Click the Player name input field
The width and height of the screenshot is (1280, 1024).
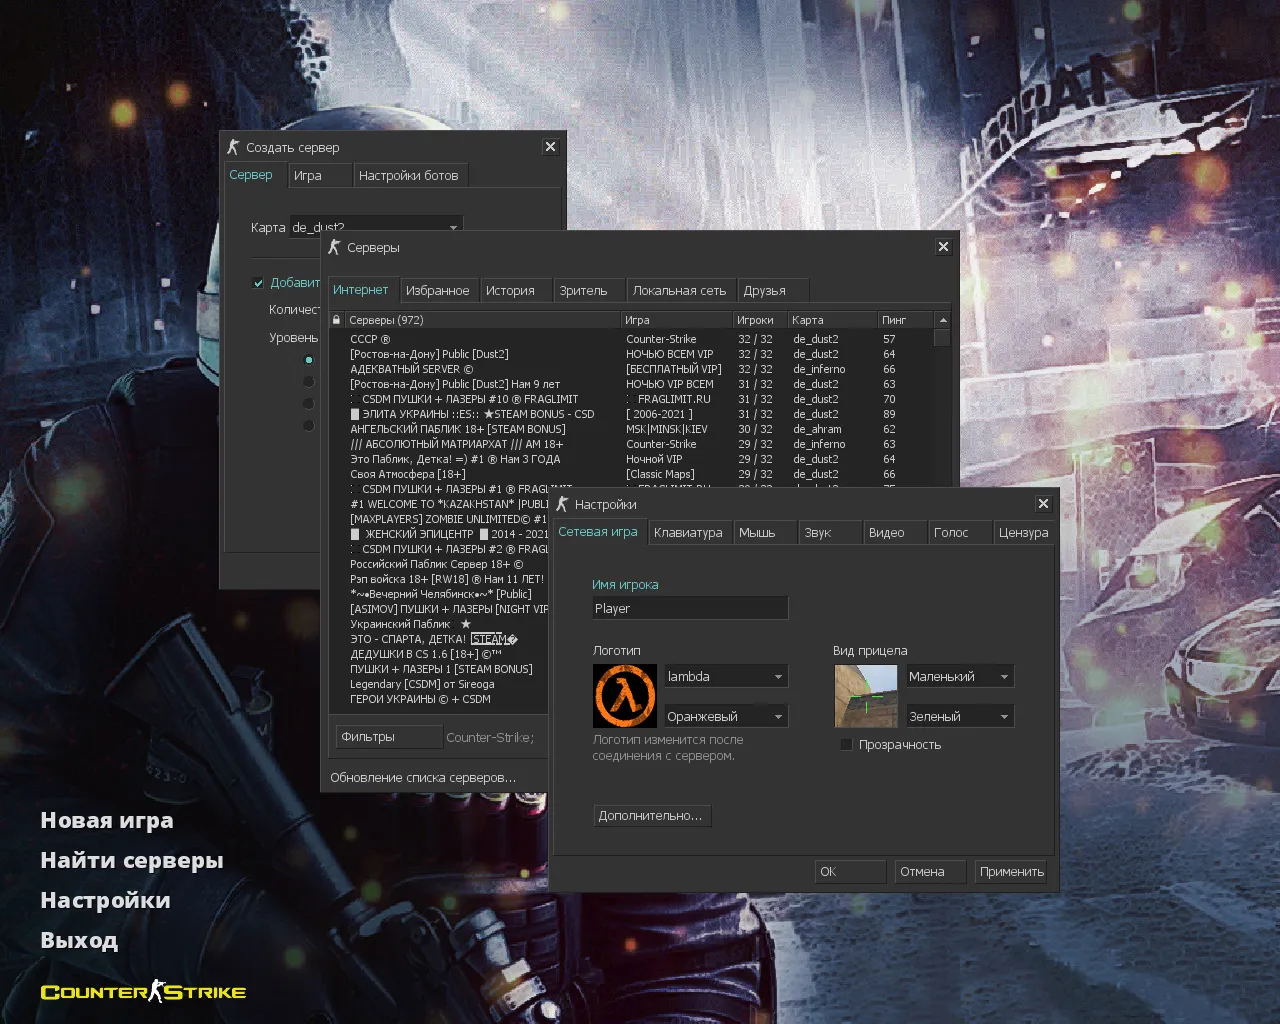[690, 607]
